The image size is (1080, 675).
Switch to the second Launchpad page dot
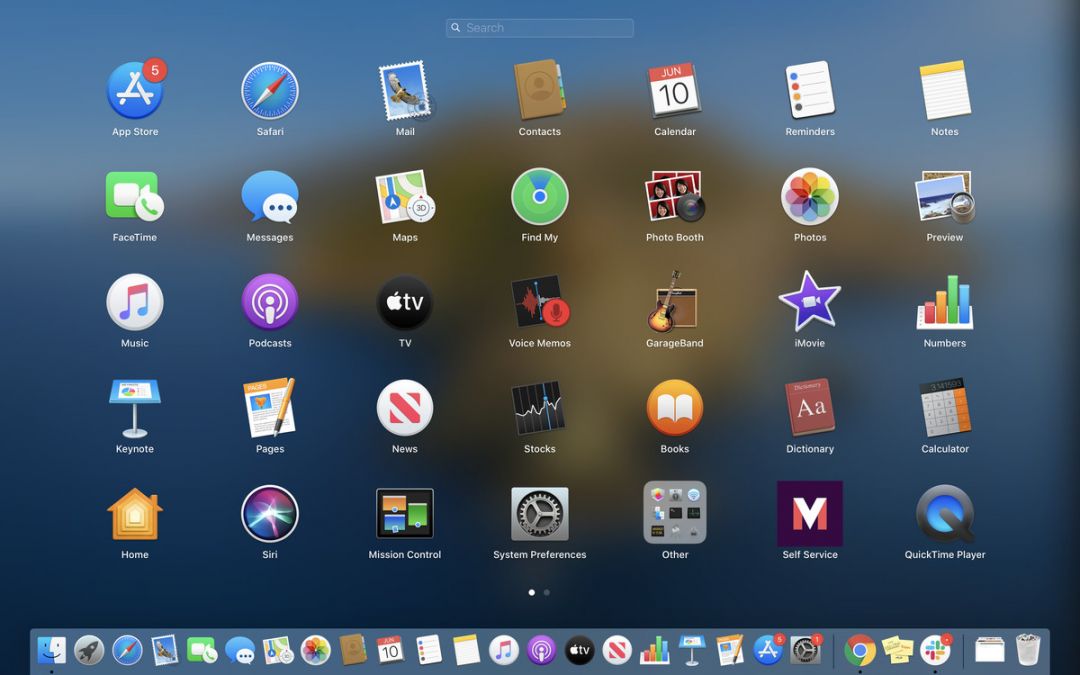[x=547, y=592]
